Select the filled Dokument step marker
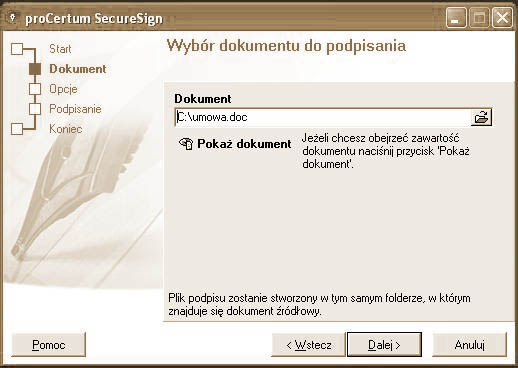This screenshot has height=368, width=518. coord(35,69)
